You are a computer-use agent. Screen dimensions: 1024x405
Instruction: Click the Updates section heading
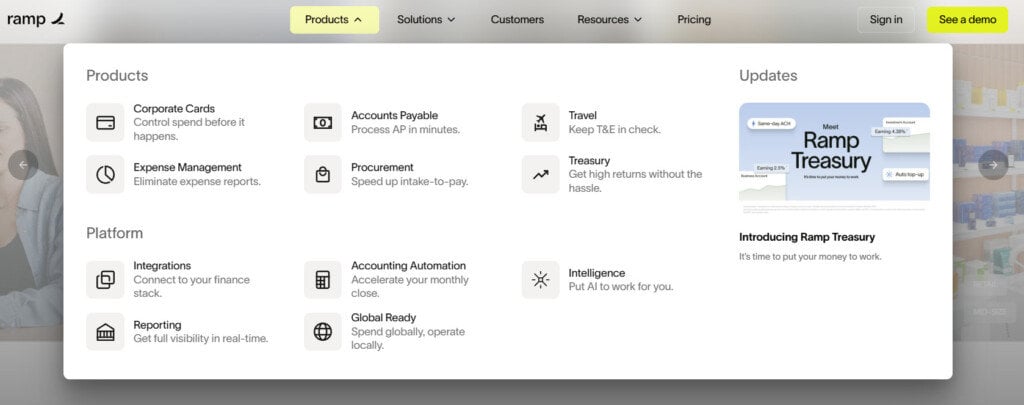click(x=768, y=76)
